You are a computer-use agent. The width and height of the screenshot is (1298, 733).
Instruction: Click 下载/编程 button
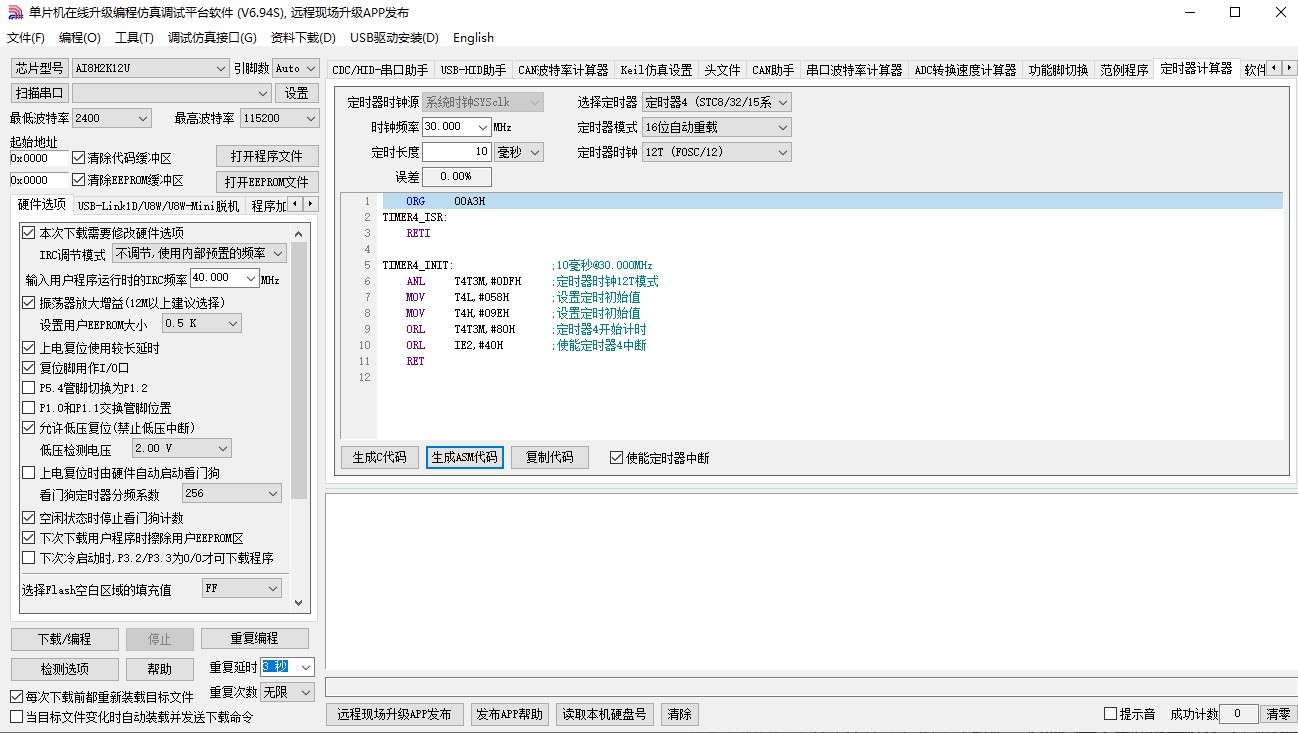pyautogui.click(x=64, y=639)
